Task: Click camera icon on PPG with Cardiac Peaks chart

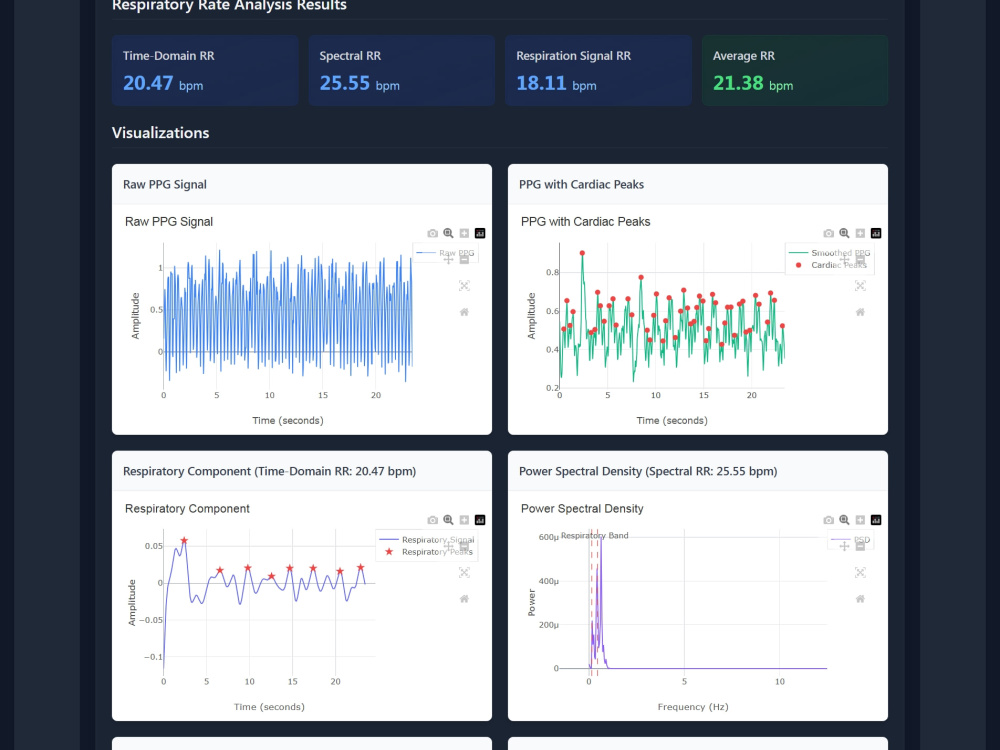Action: (x=828, y=233)
